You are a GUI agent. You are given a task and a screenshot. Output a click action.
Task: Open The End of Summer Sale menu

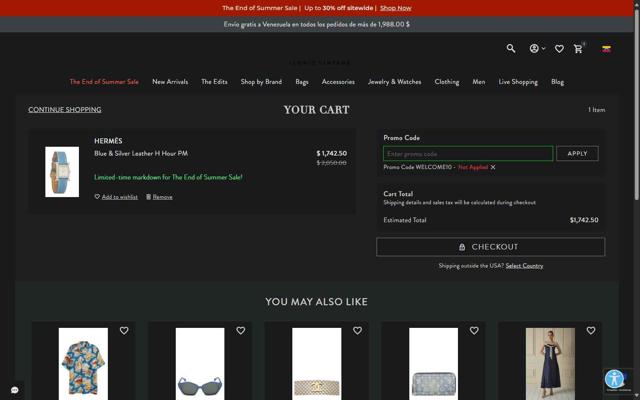coord(104,82)
